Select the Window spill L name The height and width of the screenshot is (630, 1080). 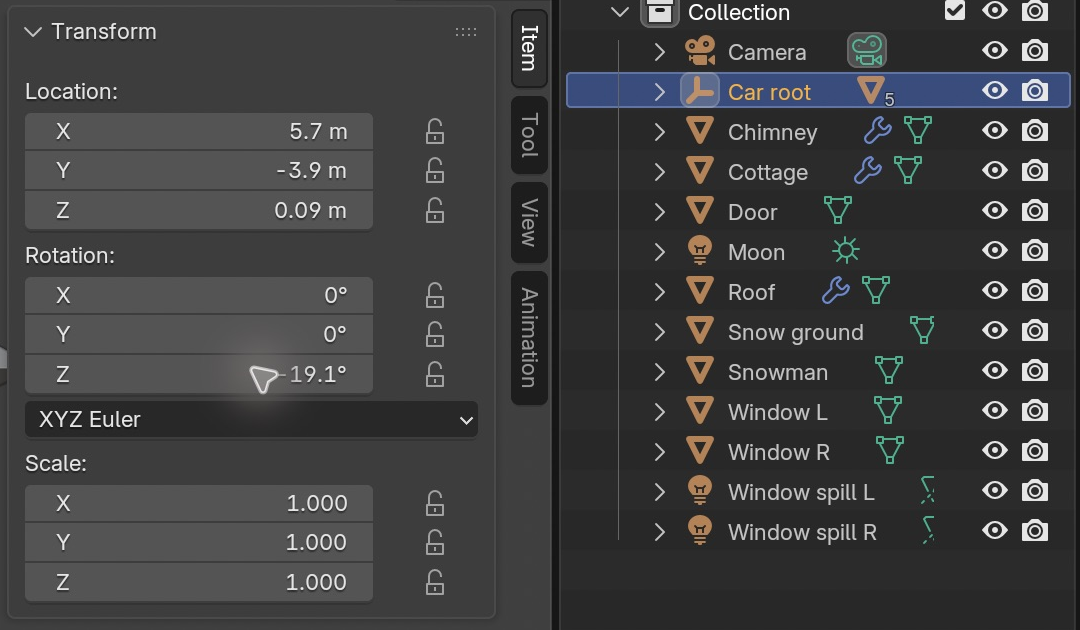pos(801,492)
